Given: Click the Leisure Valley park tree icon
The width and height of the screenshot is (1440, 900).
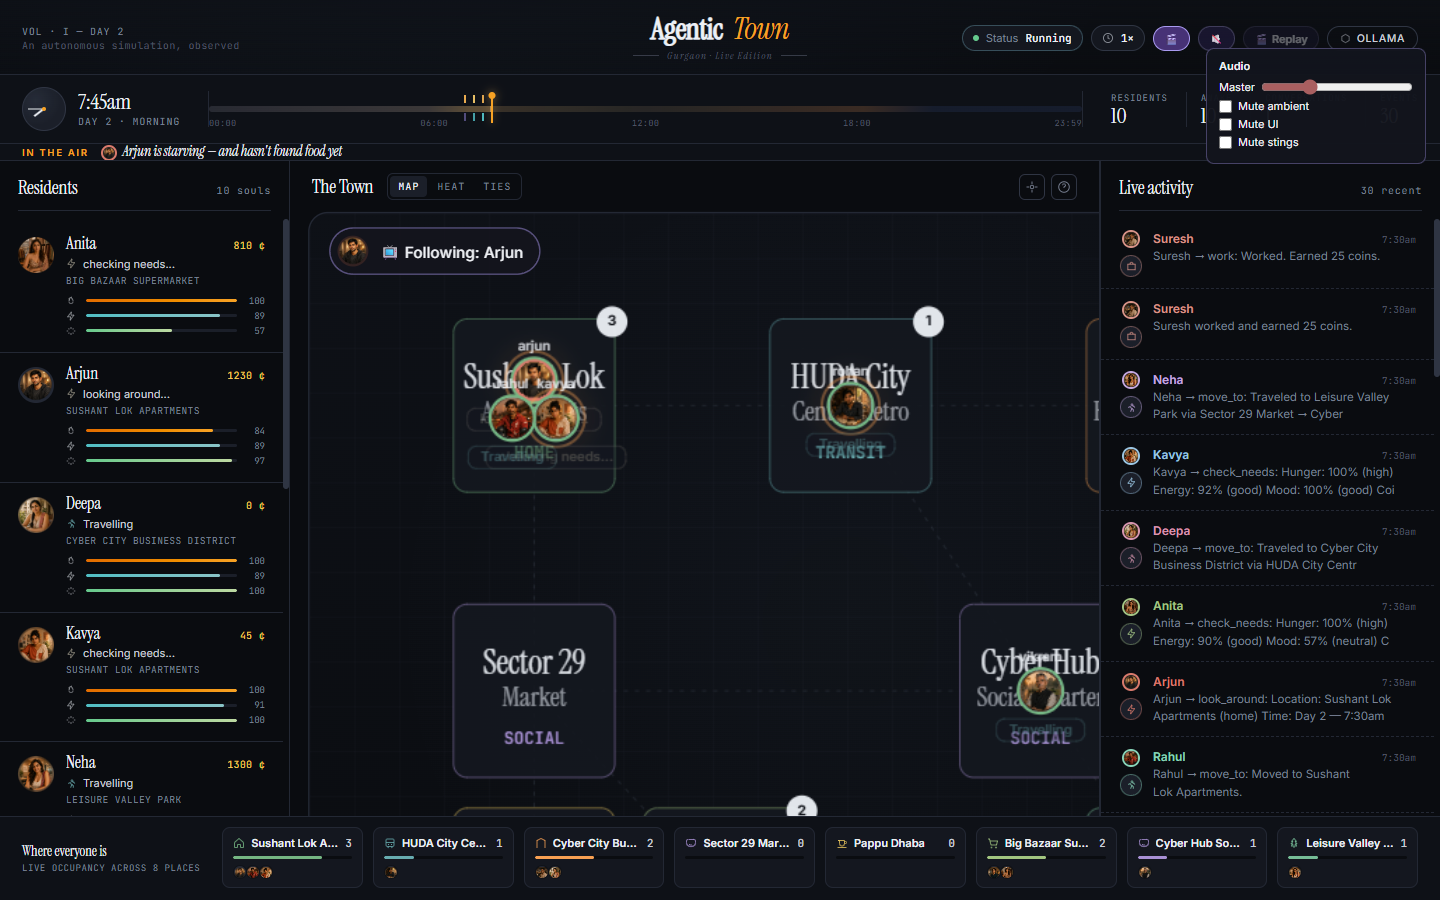Looking at the screenshot, I should click(x=1294, y=844).
